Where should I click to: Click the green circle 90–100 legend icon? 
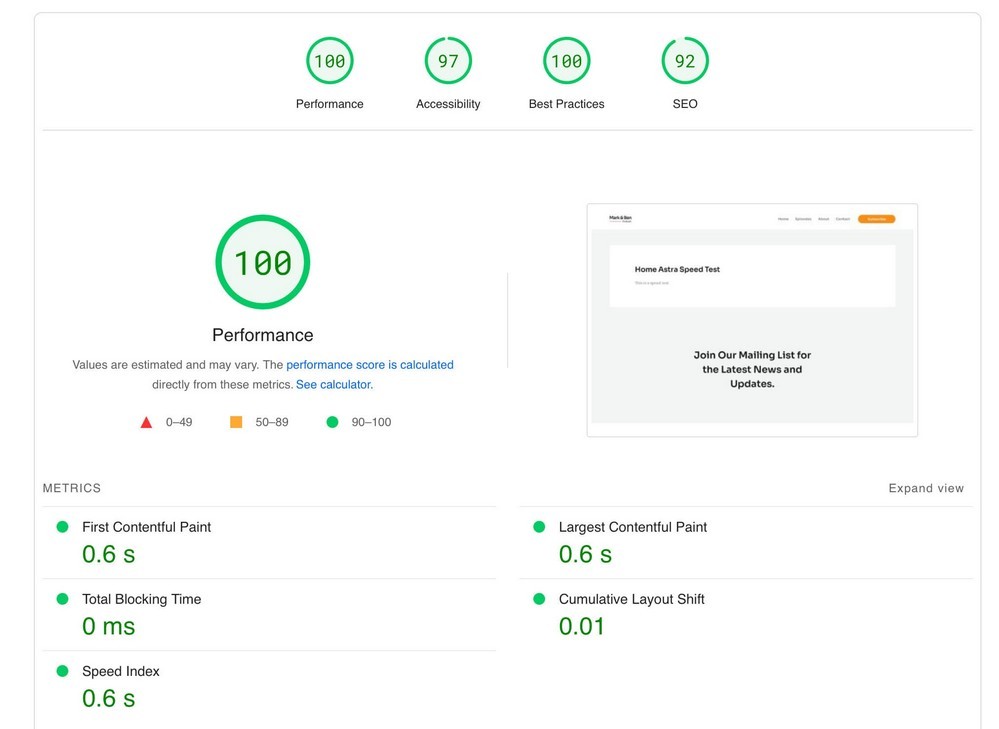click(x=332, y=422)
